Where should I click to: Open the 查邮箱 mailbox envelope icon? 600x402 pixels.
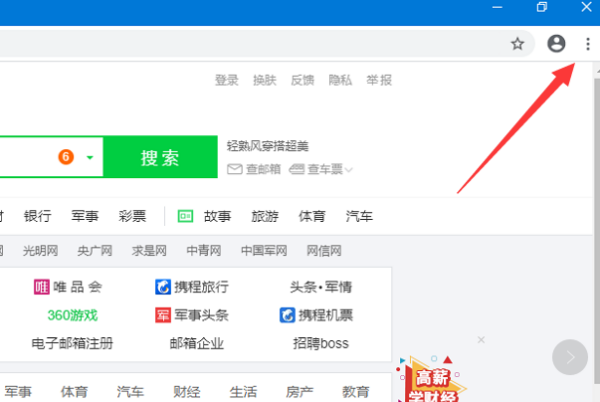point(235,169)
